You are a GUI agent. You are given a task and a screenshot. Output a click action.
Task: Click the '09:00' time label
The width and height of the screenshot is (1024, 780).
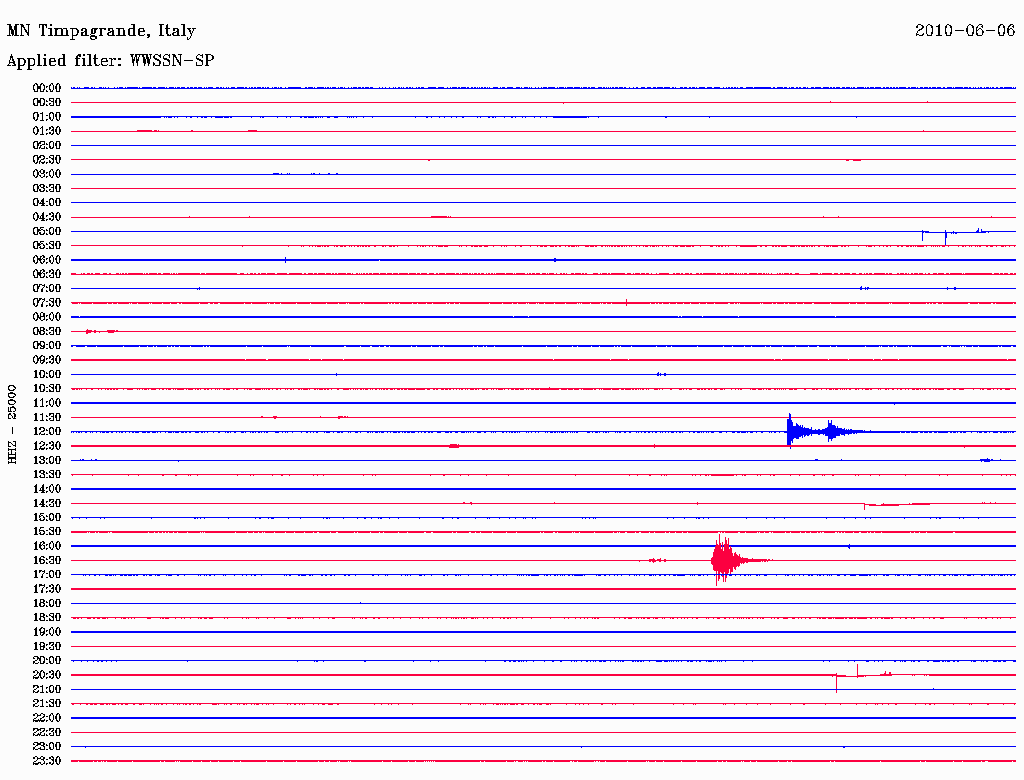[x=47, y=346]
